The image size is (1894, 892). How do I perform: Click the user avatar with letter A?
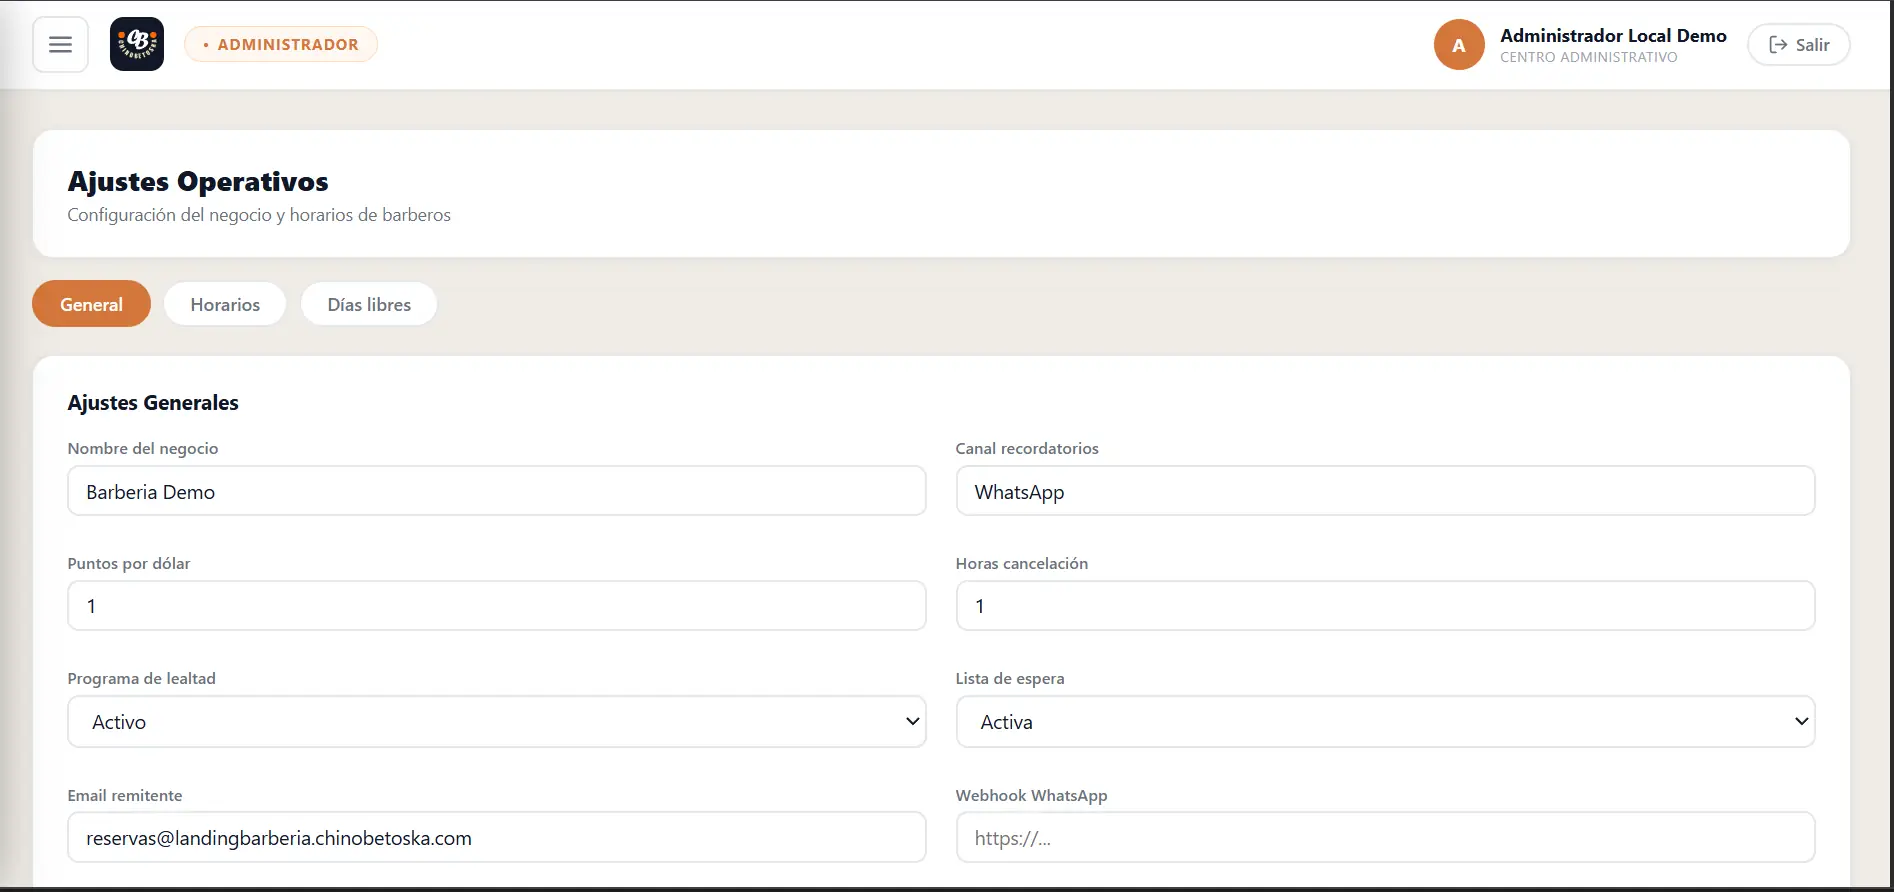click(x=1459, y=45)
